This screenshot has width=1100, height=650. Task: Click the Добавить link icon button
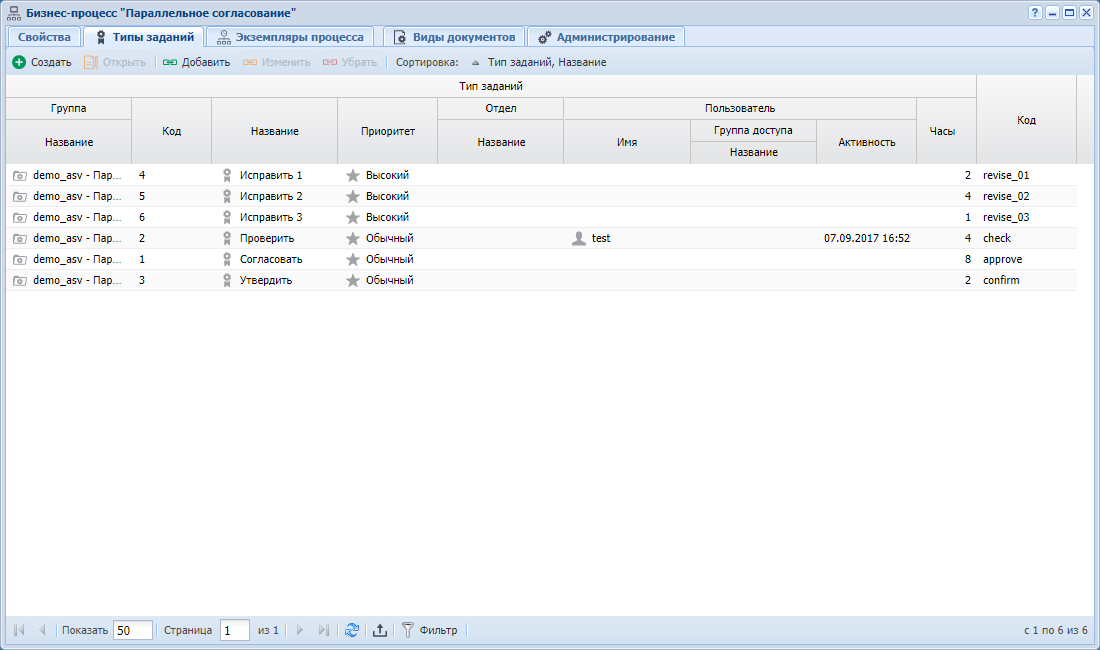coord(170,62)
